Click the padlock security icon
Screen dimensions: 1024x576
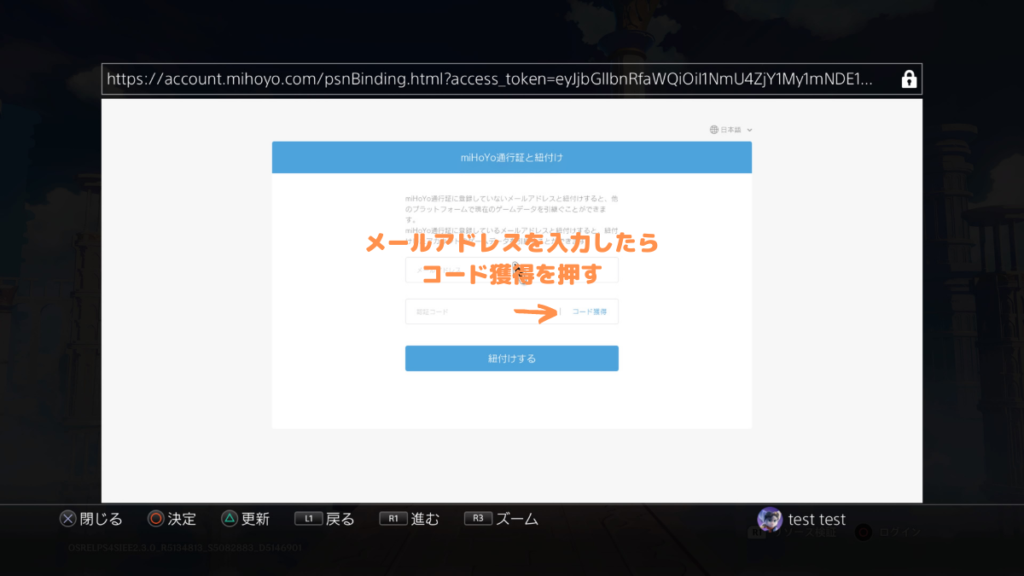click(908, 79)
